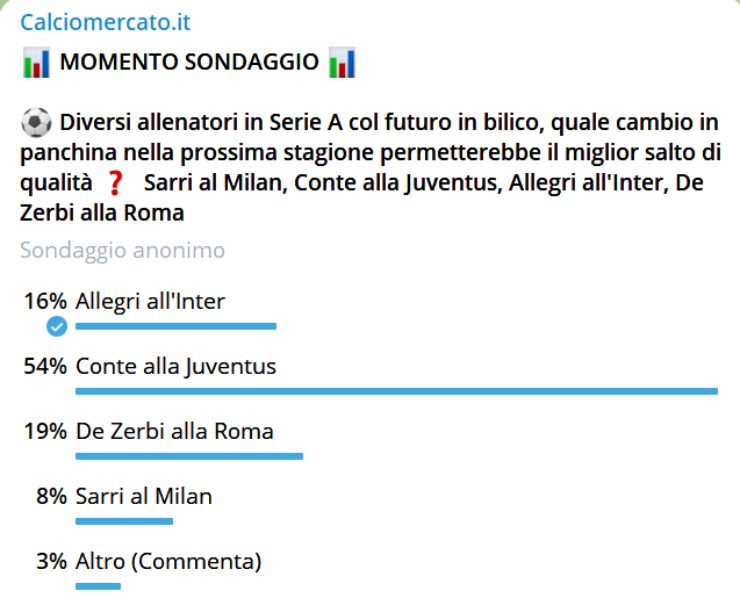740x598 pixels.
Task: Click the bar chart emoji after MOMENTO SONDAGGIO
Action: [x=342, y=63]
